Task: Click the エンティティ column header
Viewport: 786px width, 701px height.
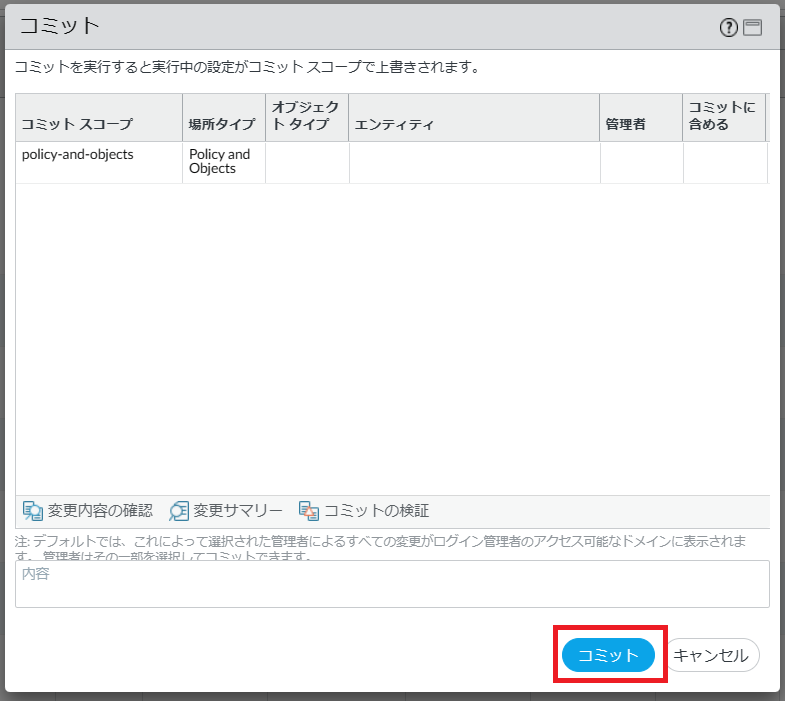Action: tap(474, 117)
